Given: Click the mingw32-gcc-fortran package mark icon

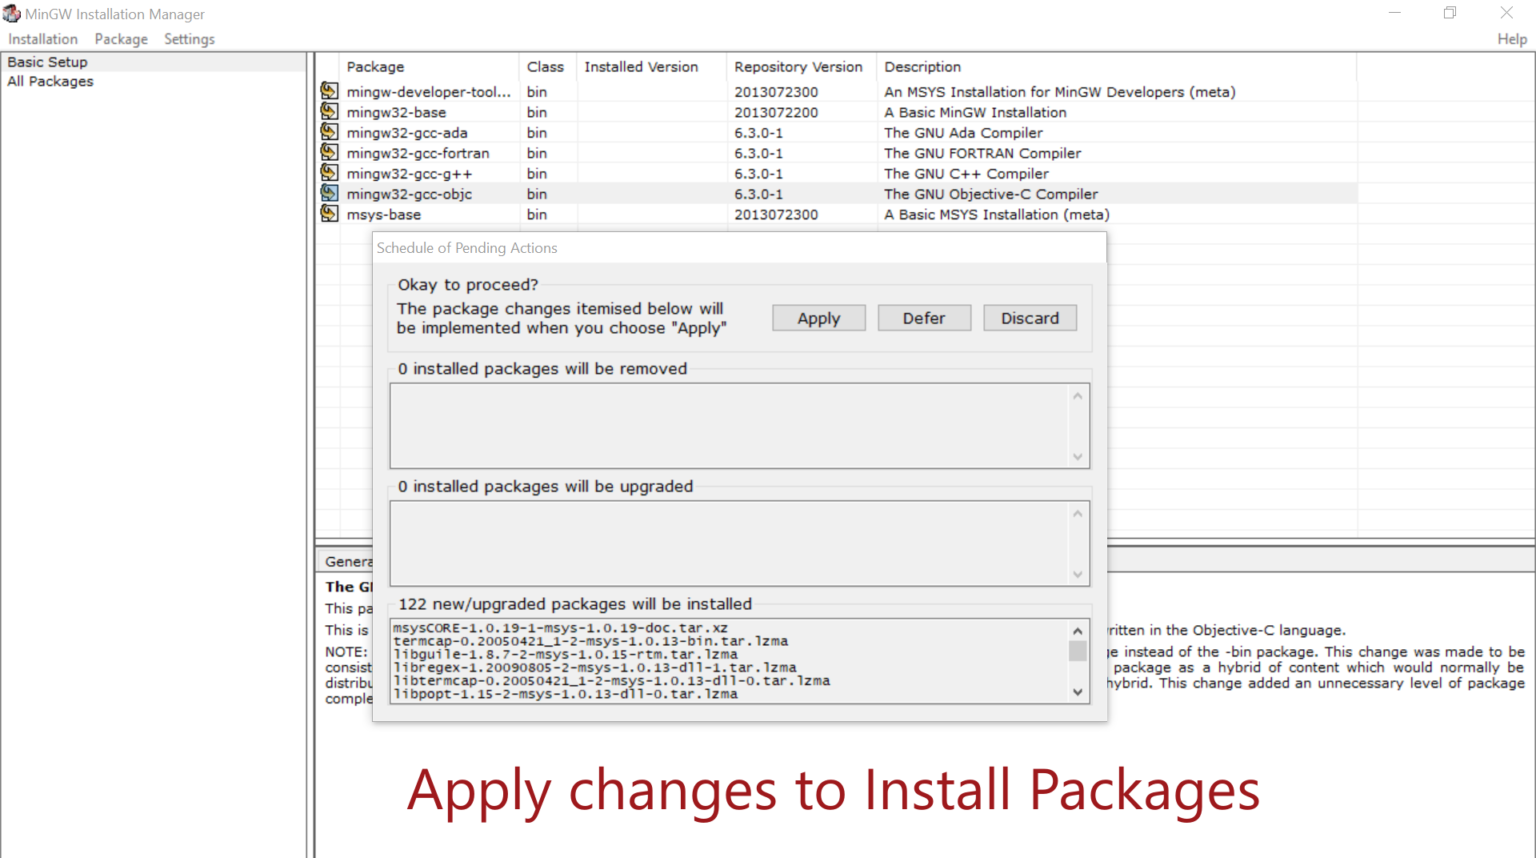Looking at the screenshot, I should pos(329,153).
